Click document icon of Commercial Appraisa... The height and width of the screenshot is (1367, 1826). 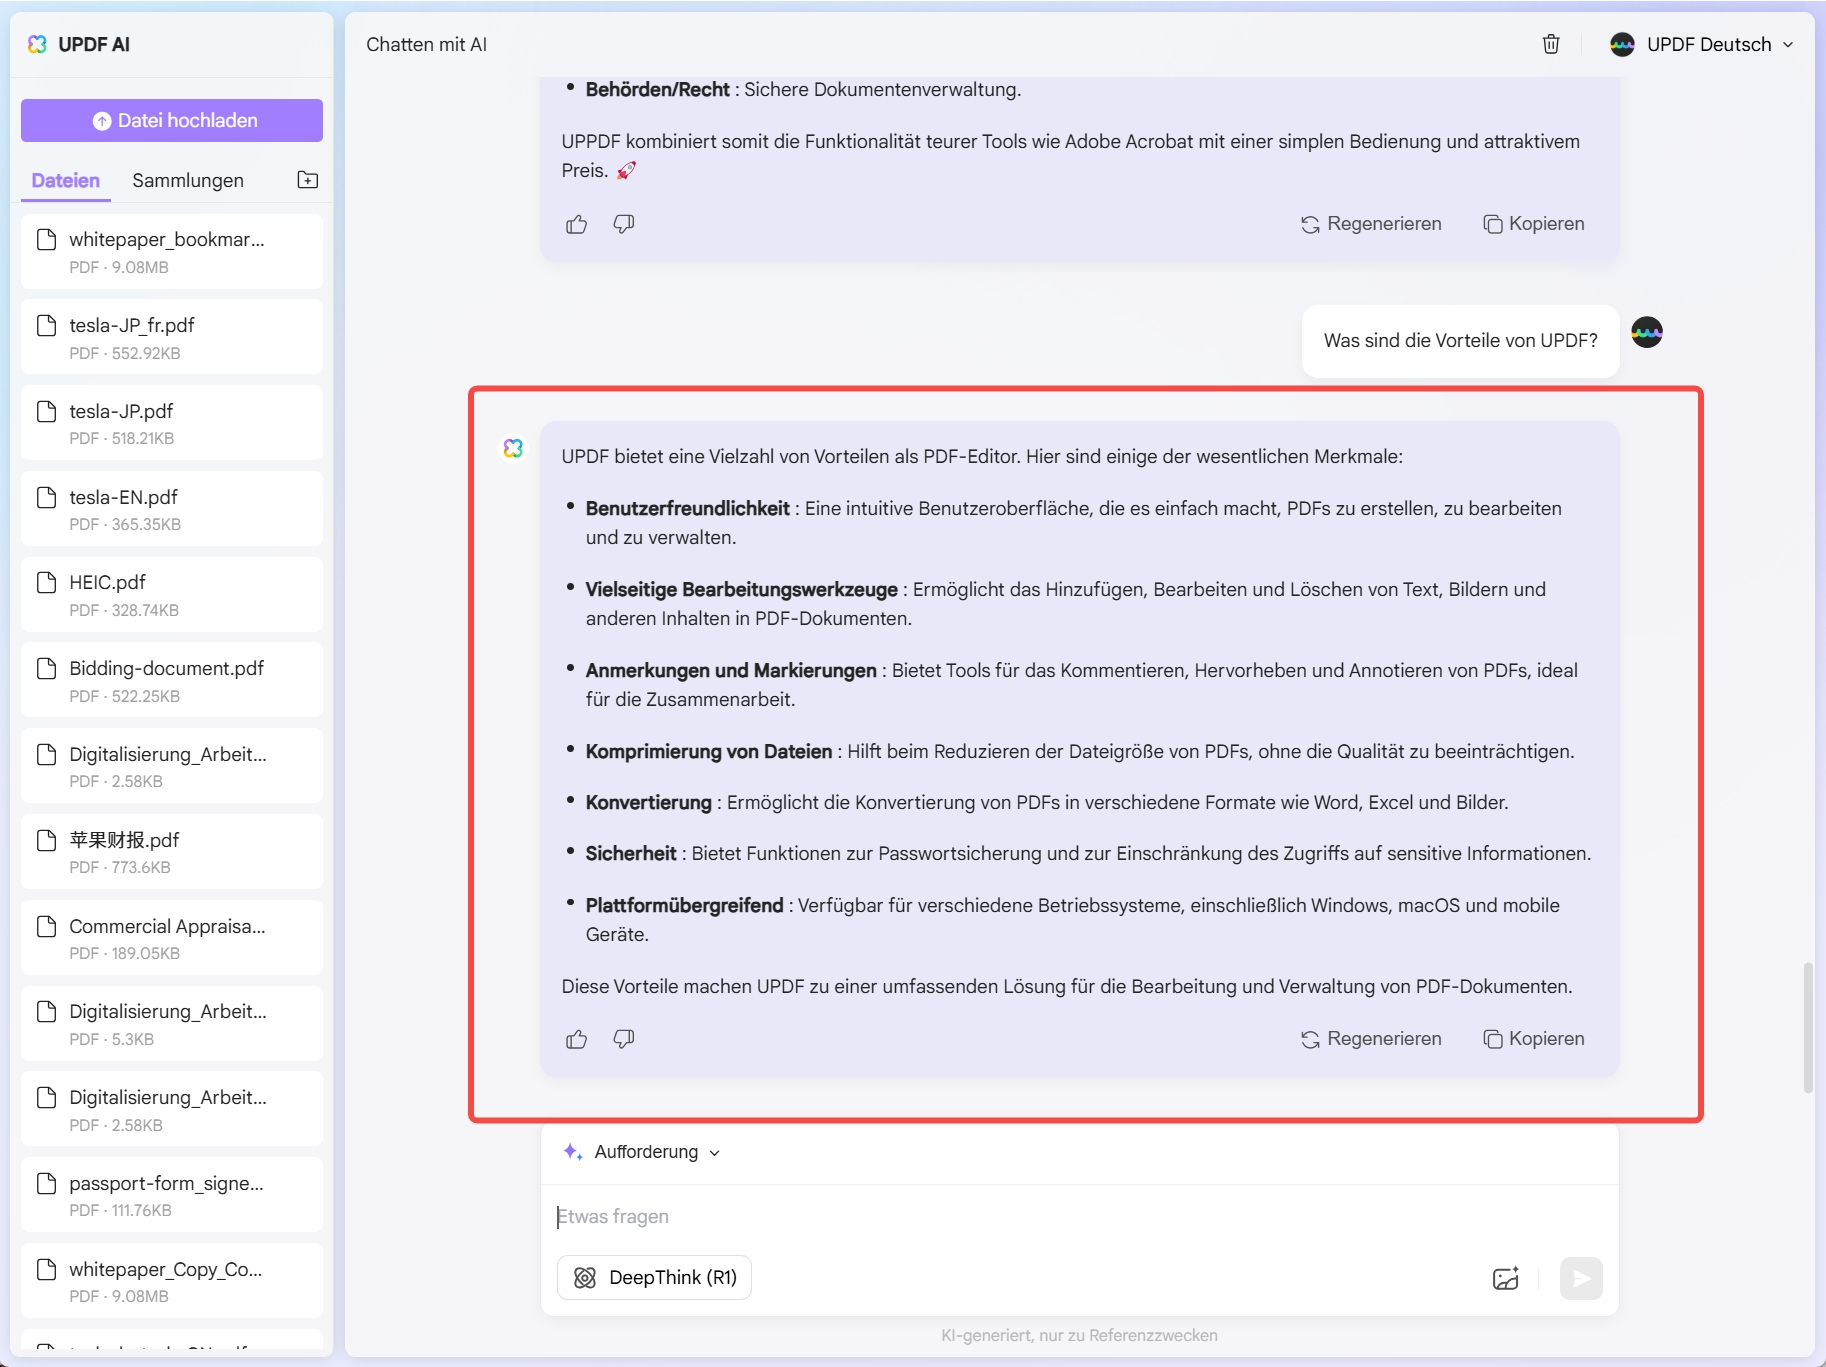click(x=46, y=926)
